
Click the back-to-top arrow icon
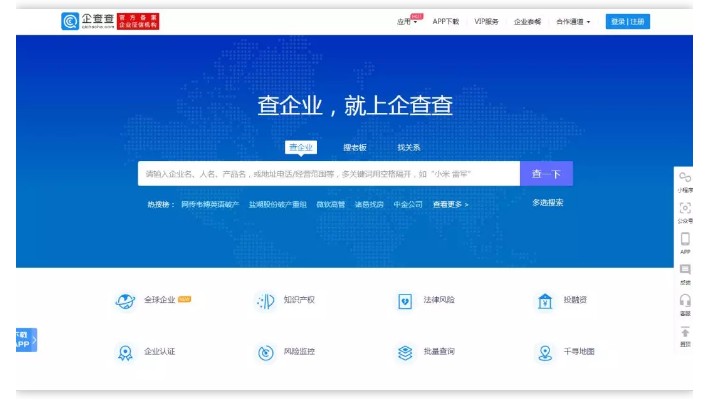(x=685, y=332)
